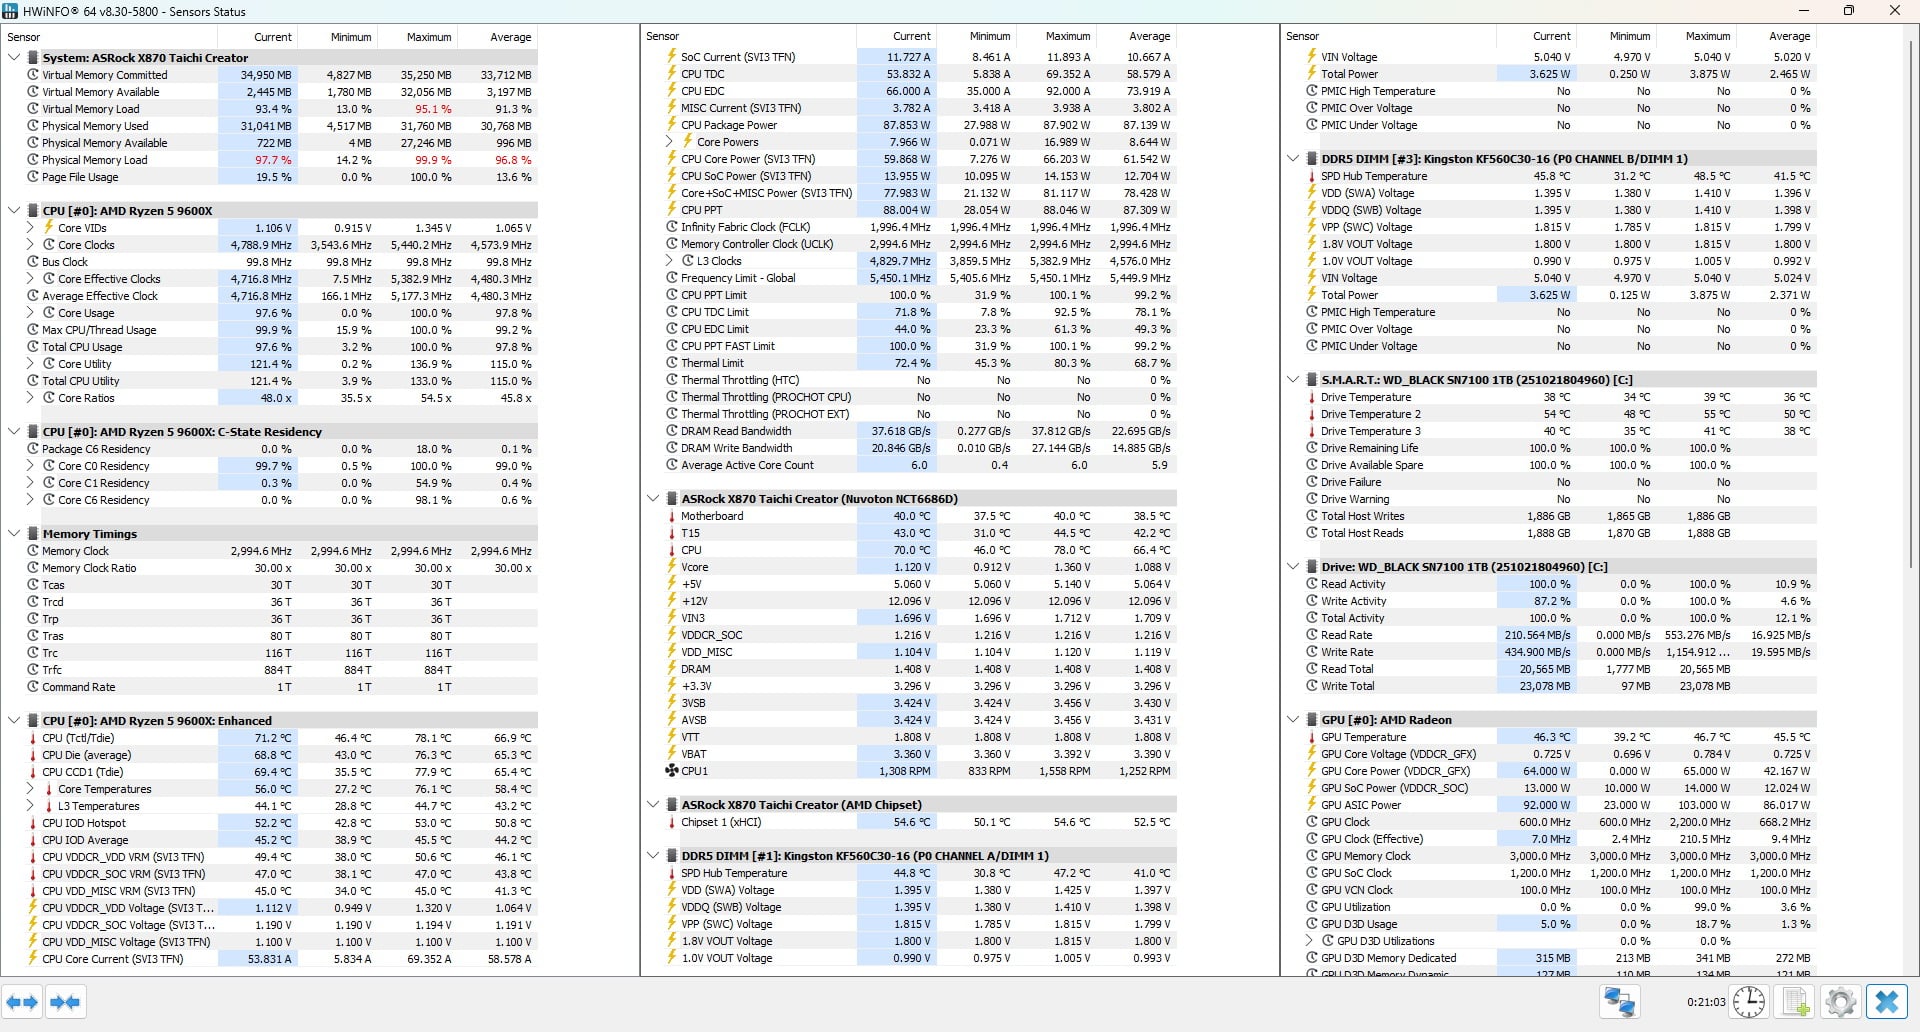Collapse the Memory Timings section
The image size is (1920, 1032).
pos(14,534)
